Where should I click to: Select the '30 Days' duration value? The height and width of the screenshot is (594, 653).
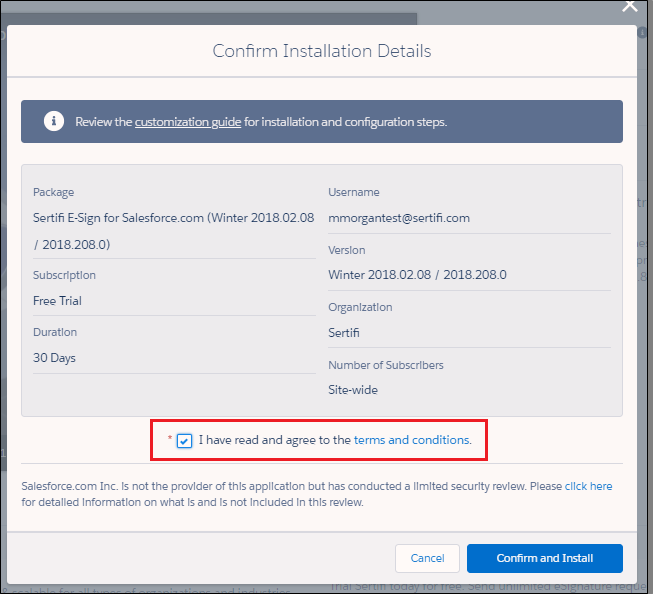54,358
